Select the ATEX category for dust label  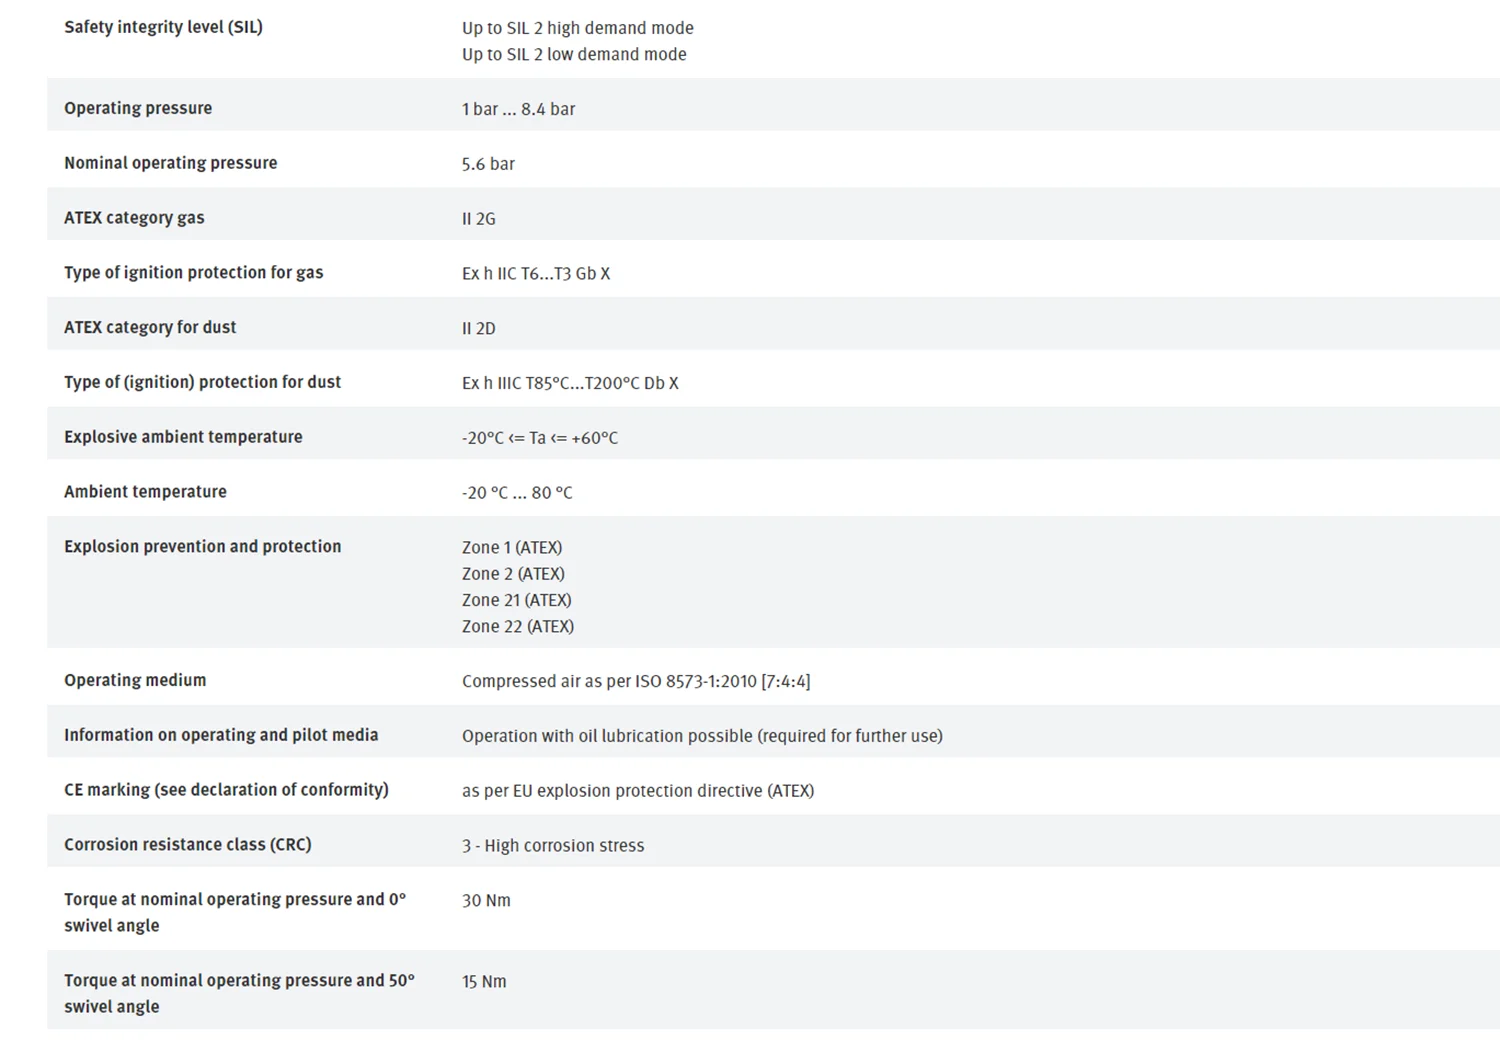click(x=150, y=327)
